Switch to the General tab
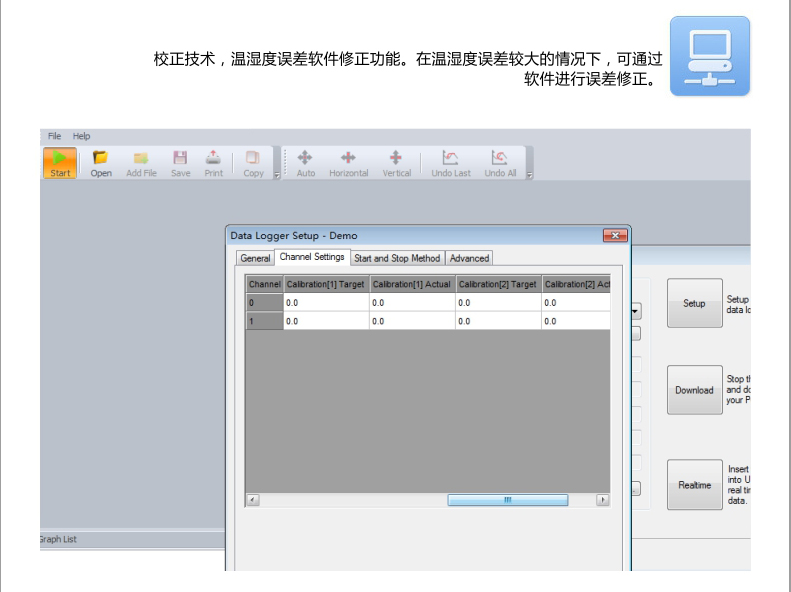The height and width of the screenshot is (592, 791). click(255, 258)
